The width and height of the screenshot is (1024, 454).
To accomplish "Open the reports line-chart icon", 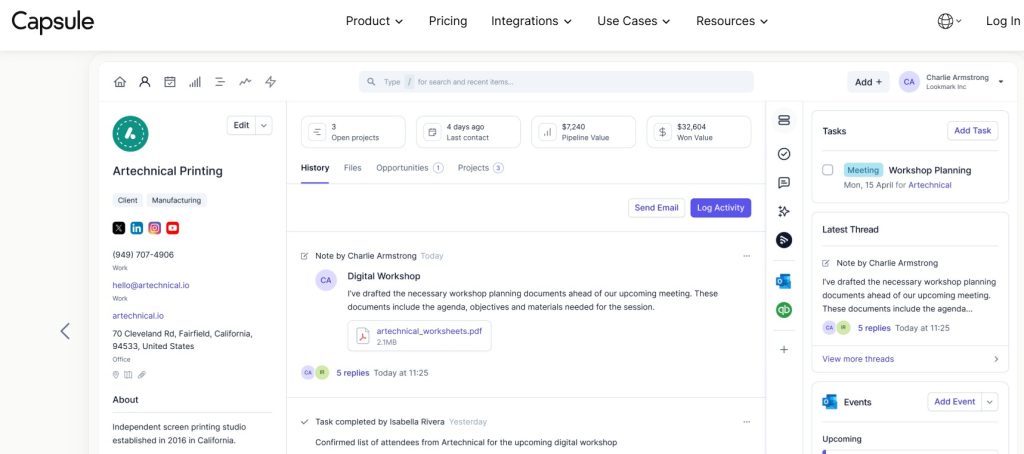I will click(245, 82).
